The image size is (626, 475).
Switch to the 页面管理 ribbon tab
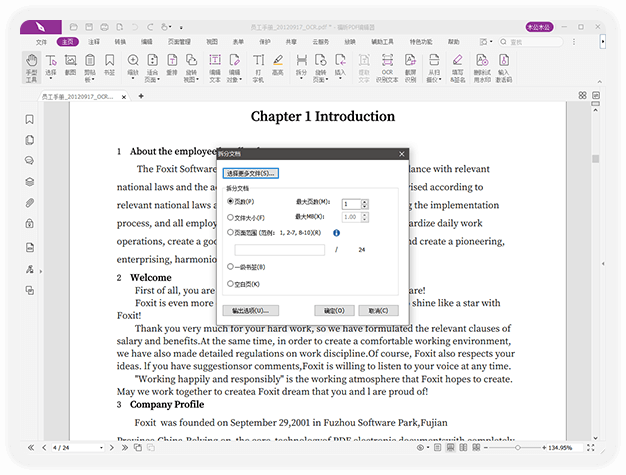179,42
